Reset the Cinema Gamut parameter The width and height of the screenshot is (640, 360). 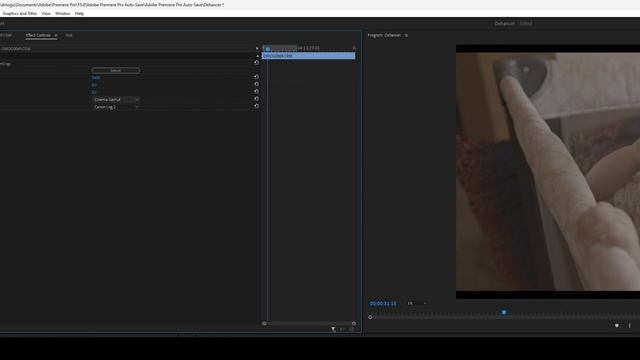[256, 99]
